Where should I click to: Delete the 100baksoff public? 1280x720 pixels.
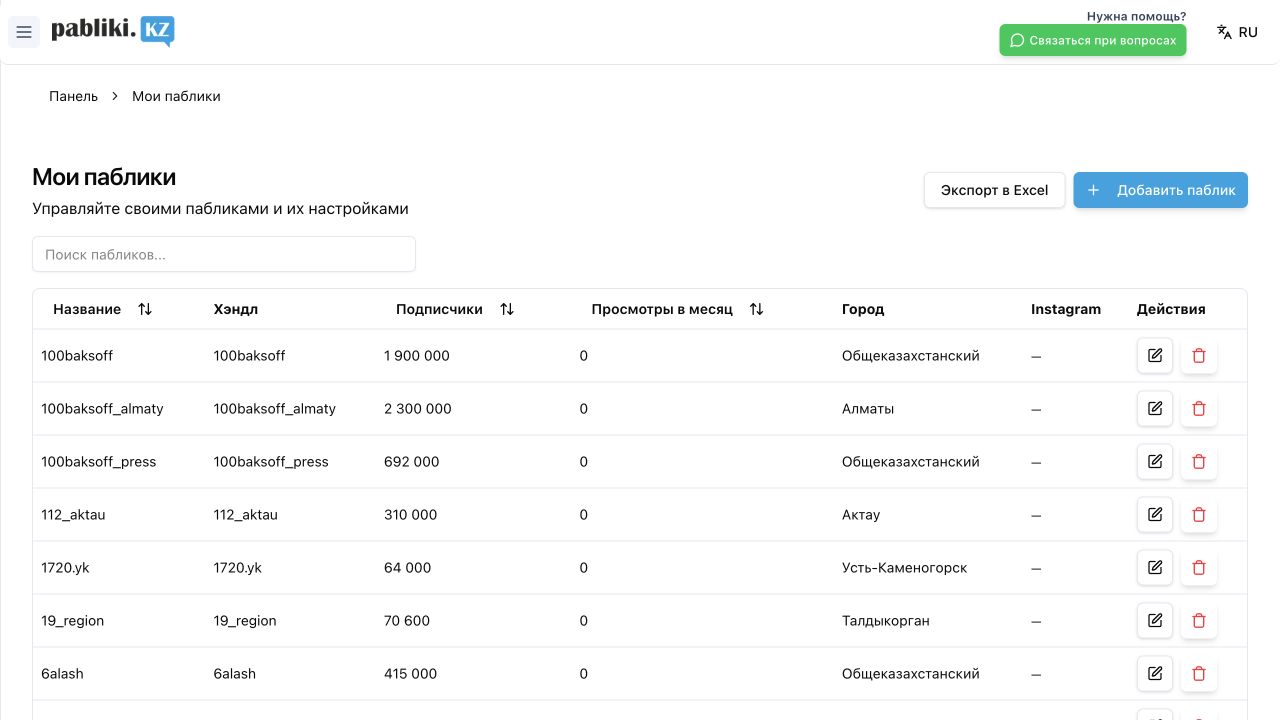click(x=1199, y=355)
